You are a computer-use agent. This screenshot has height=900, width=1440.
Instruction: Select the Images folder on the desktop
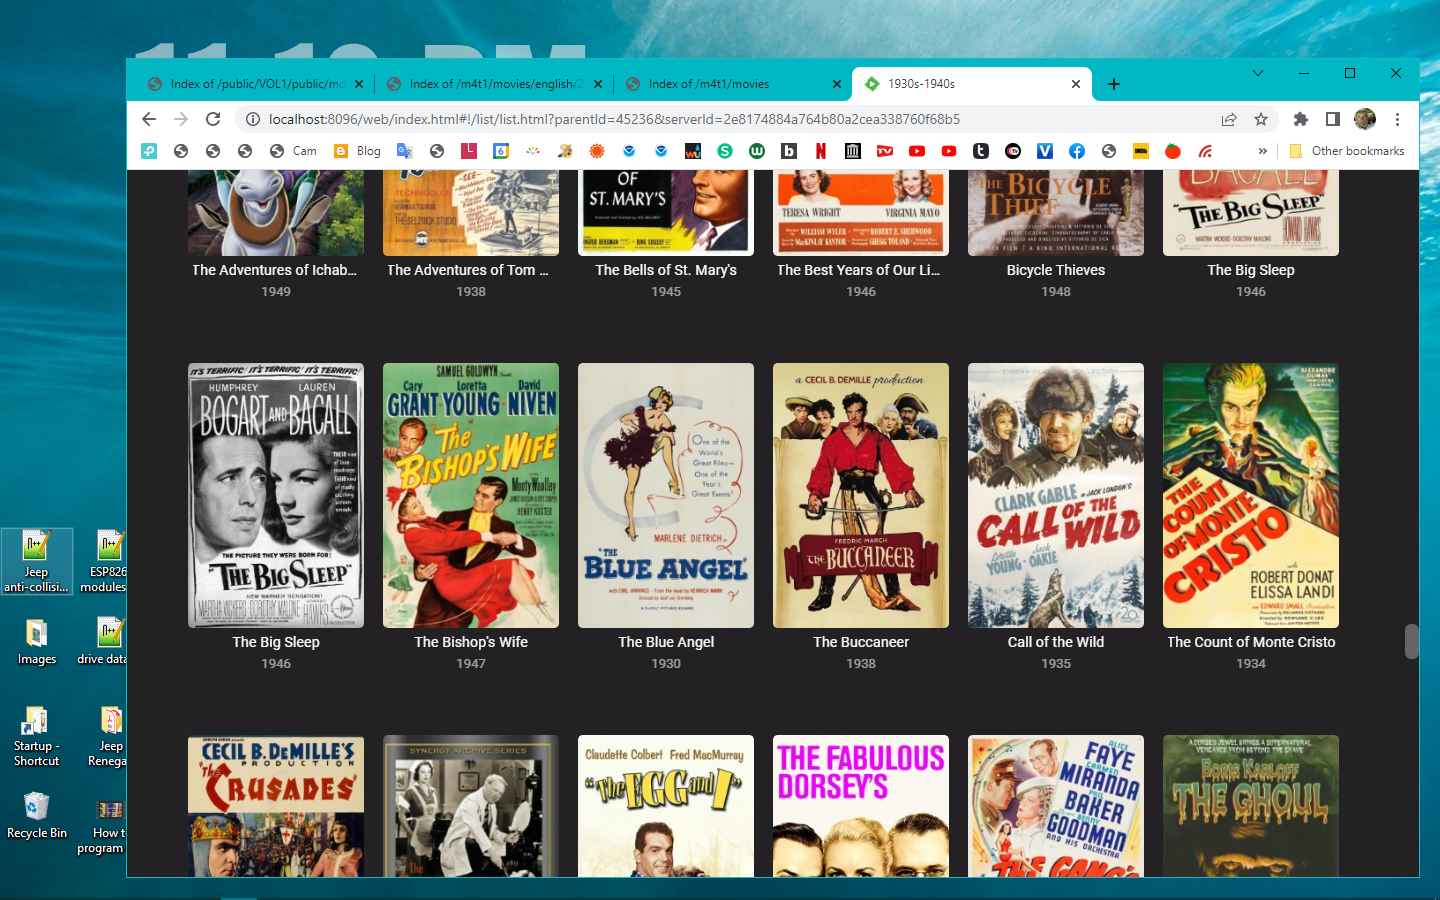[37, 642]
